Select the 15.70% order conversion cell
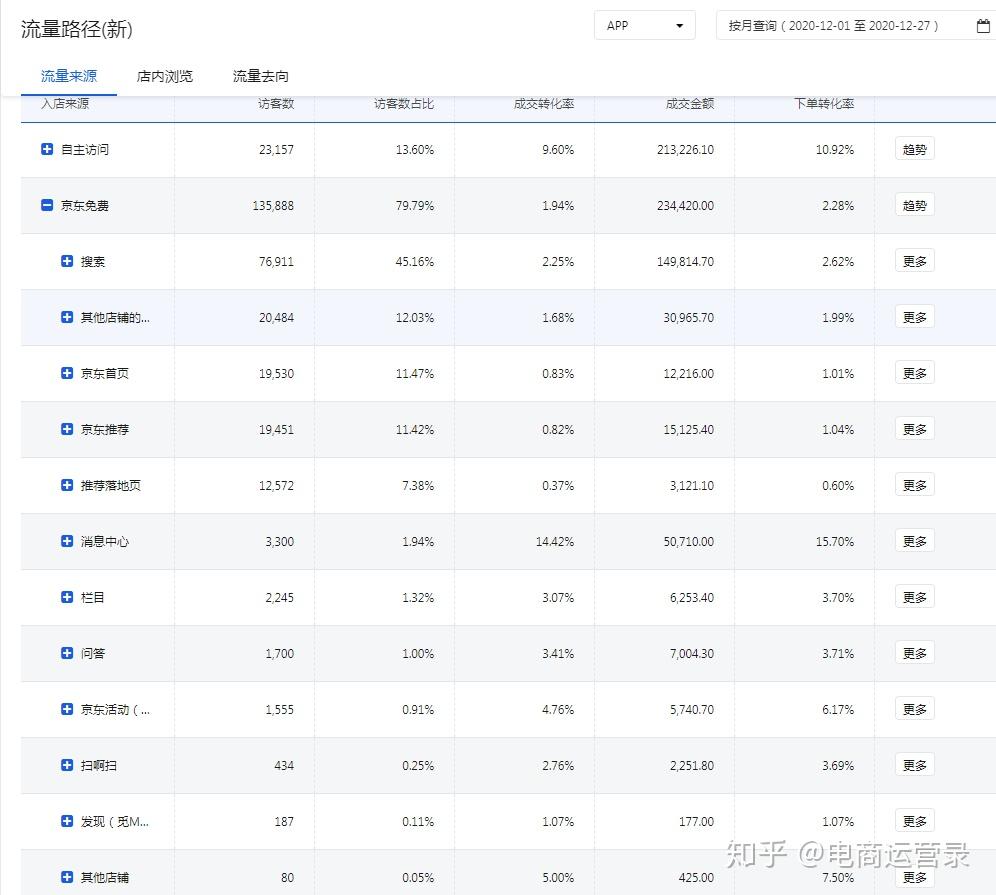Viewport: 996px width, 895px height. pyautogui.click(x=835, y=542)
